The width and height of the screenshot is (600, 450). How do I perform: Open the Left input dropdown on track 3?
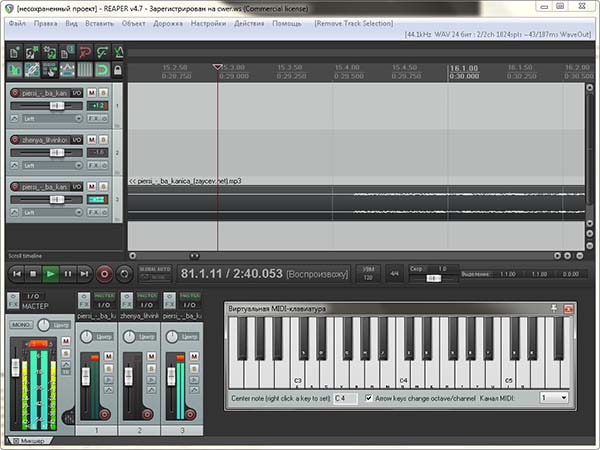coord(50,213)
